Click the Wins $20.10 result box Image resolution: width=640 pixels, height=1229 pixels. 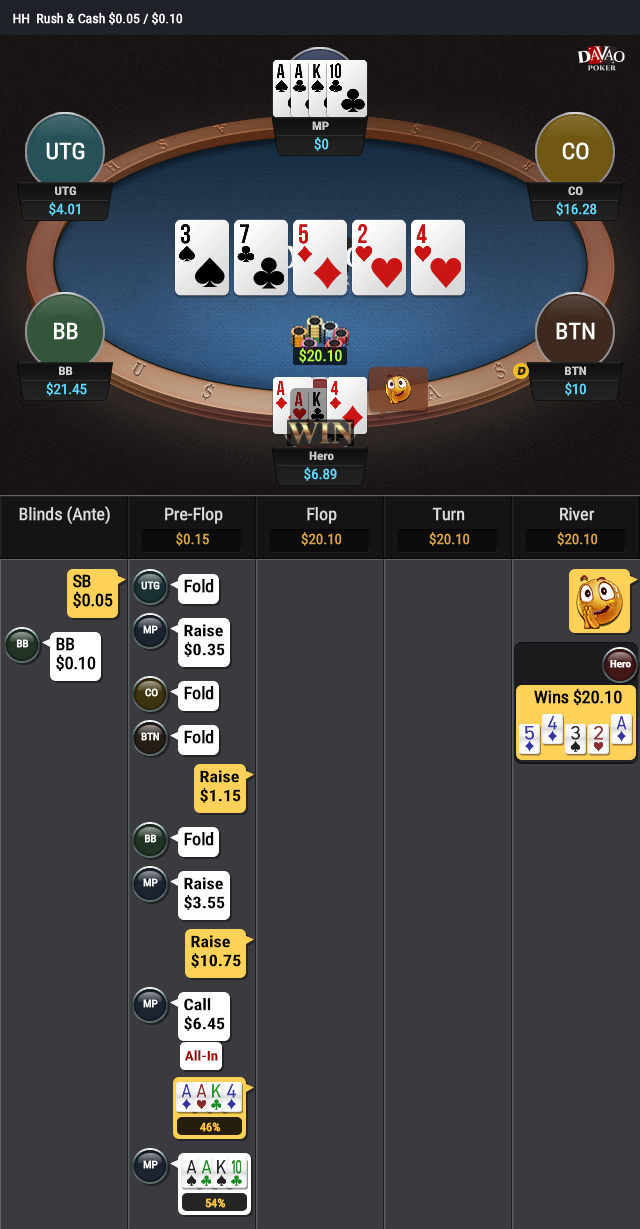pyautogui.click(x=576, y=723)
